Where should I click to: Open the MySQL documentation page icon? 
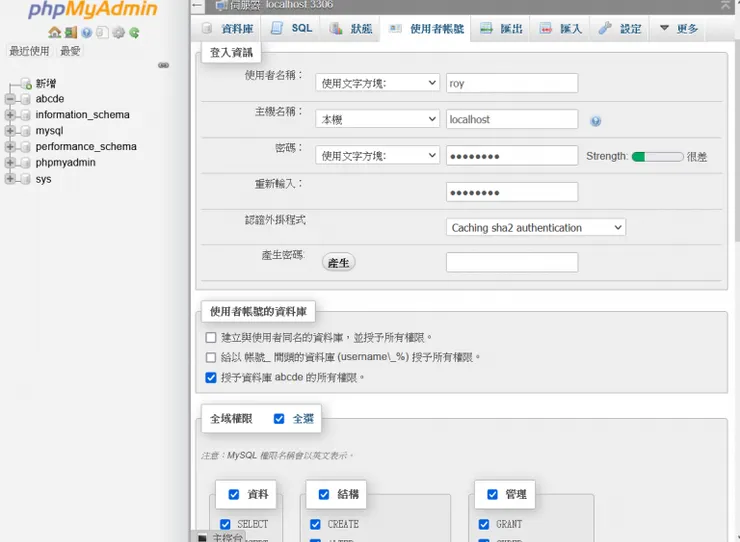tap(102, 32)
